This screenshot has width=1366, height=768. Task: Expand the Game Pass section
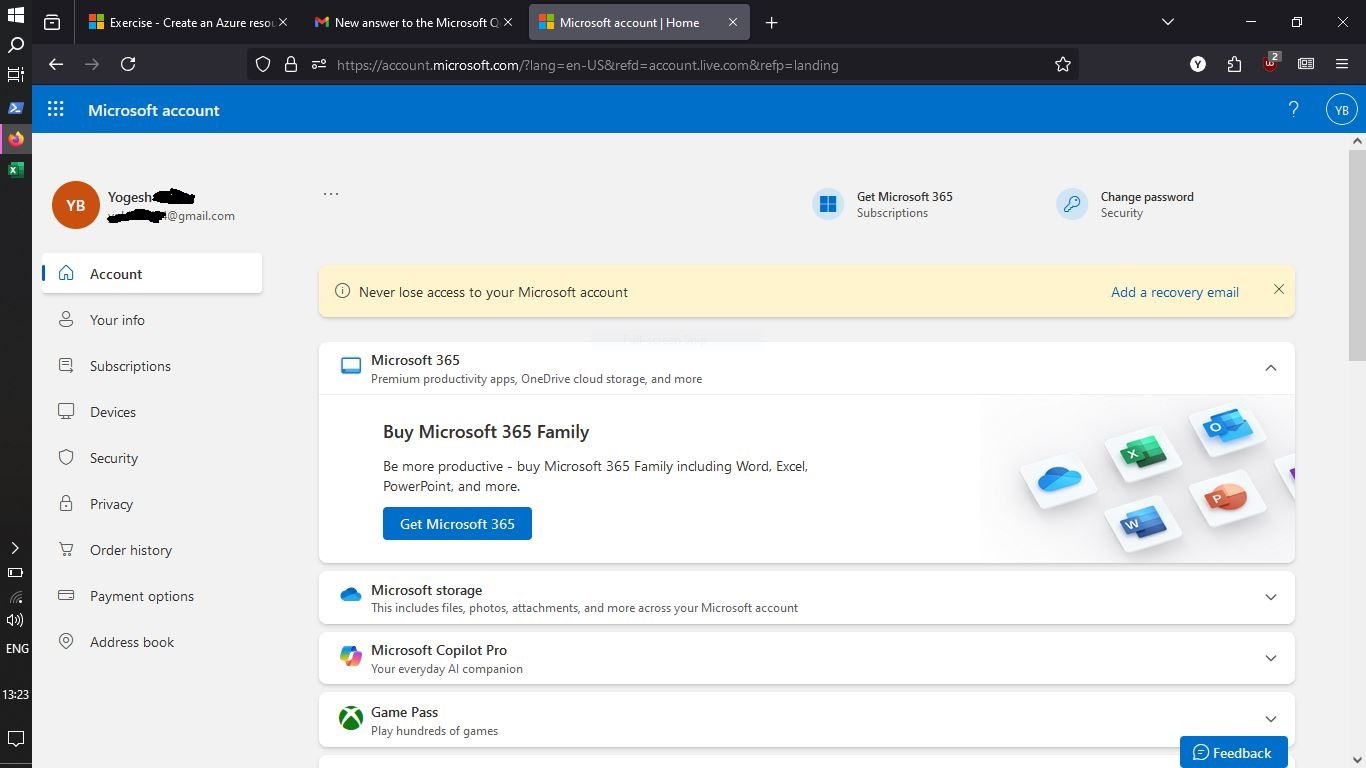[1271, 719]
